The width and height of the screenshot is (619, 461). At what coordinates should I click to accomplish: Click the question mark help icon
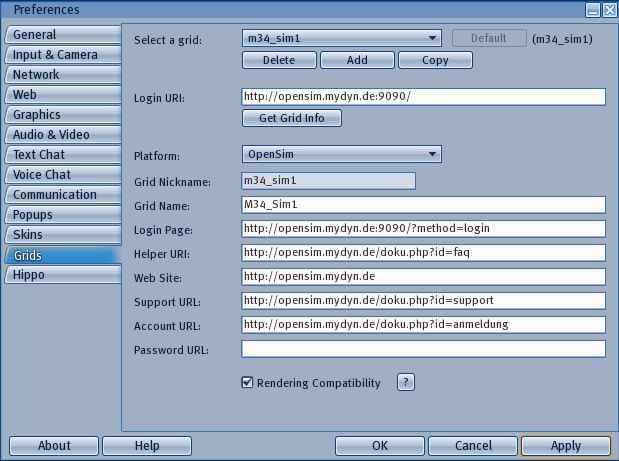(x=406, y=382)
